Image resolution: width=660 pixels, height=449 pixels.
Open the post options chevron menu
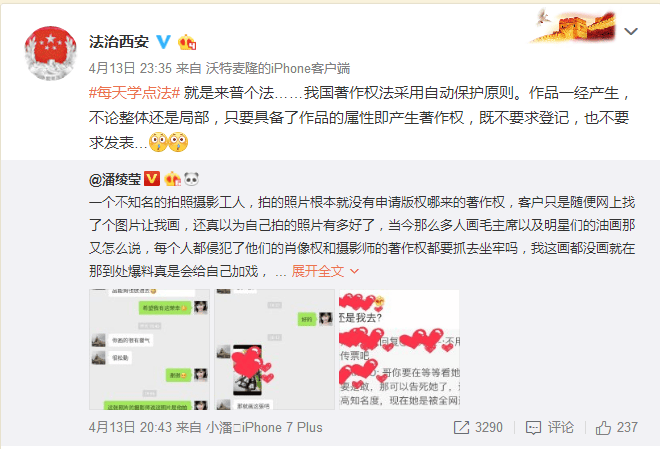click(x=631, y=31)
